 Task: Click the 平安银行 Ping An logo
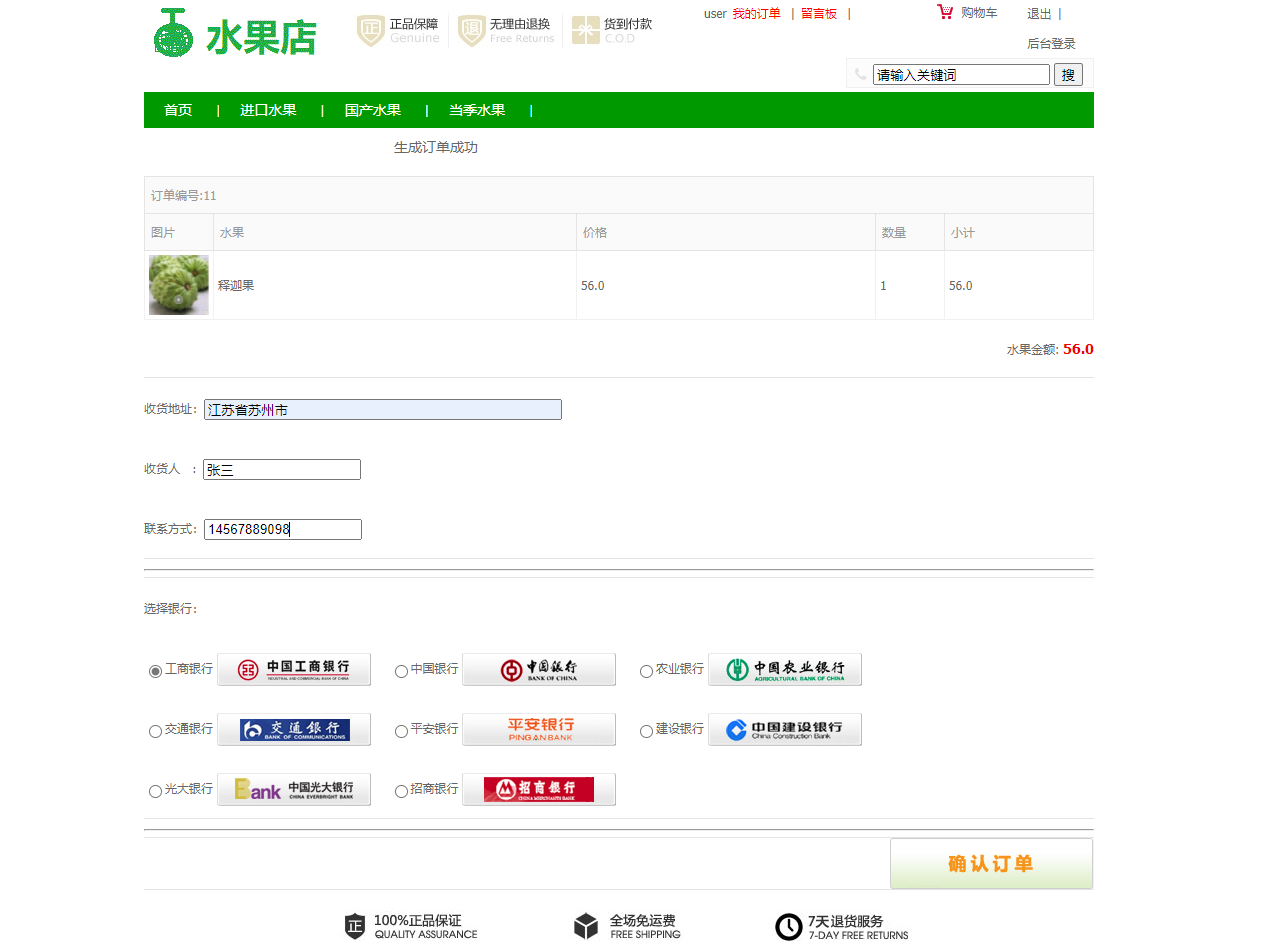point(539,730)
